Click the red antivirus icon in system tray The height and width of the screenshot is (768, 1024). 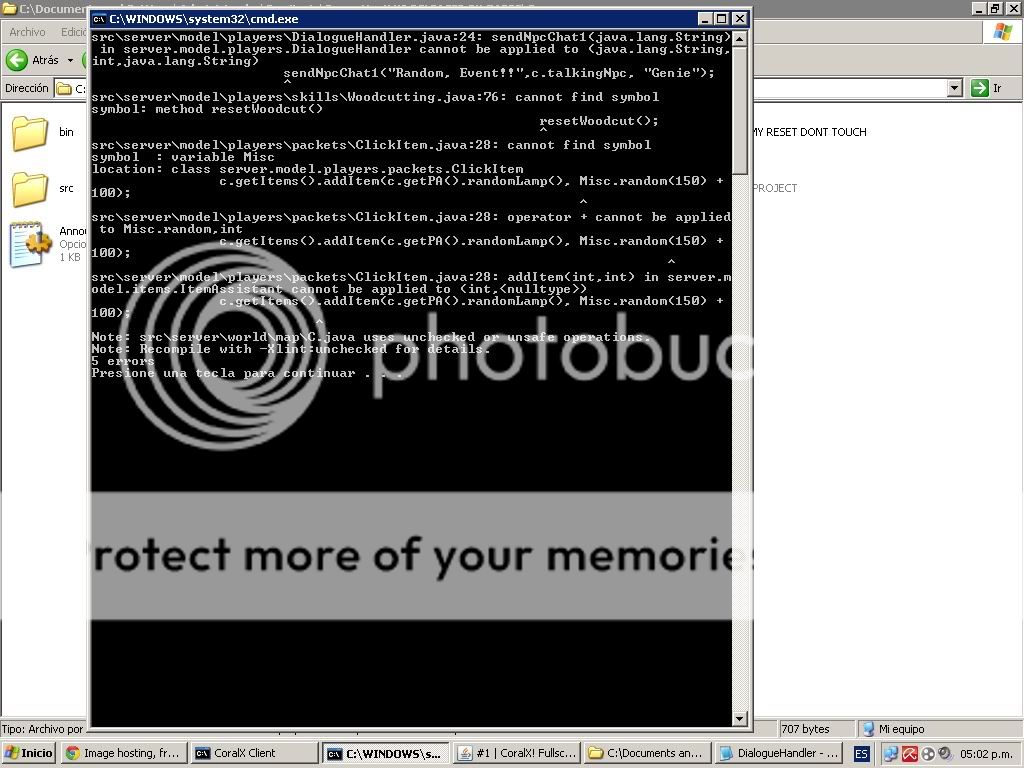click(x=910, y=754)
